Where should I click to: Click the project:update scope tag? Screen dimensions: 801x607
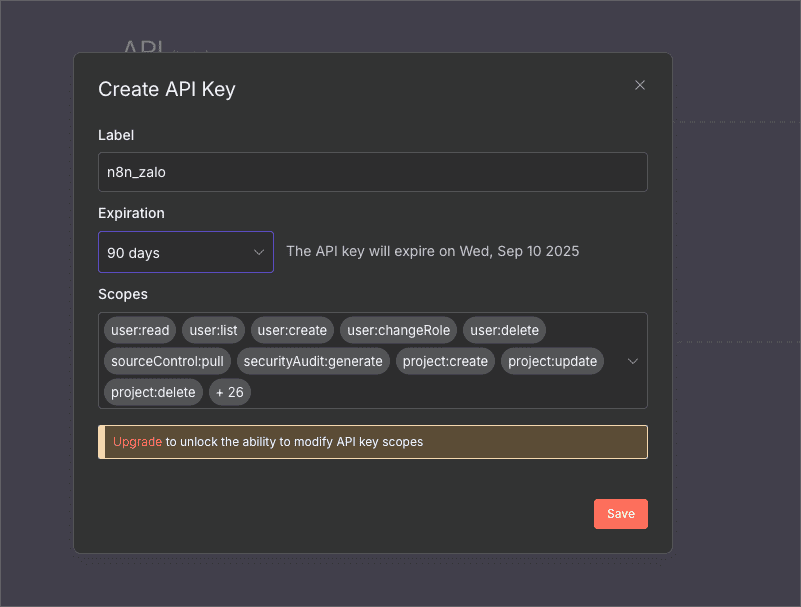coord(552,361)
